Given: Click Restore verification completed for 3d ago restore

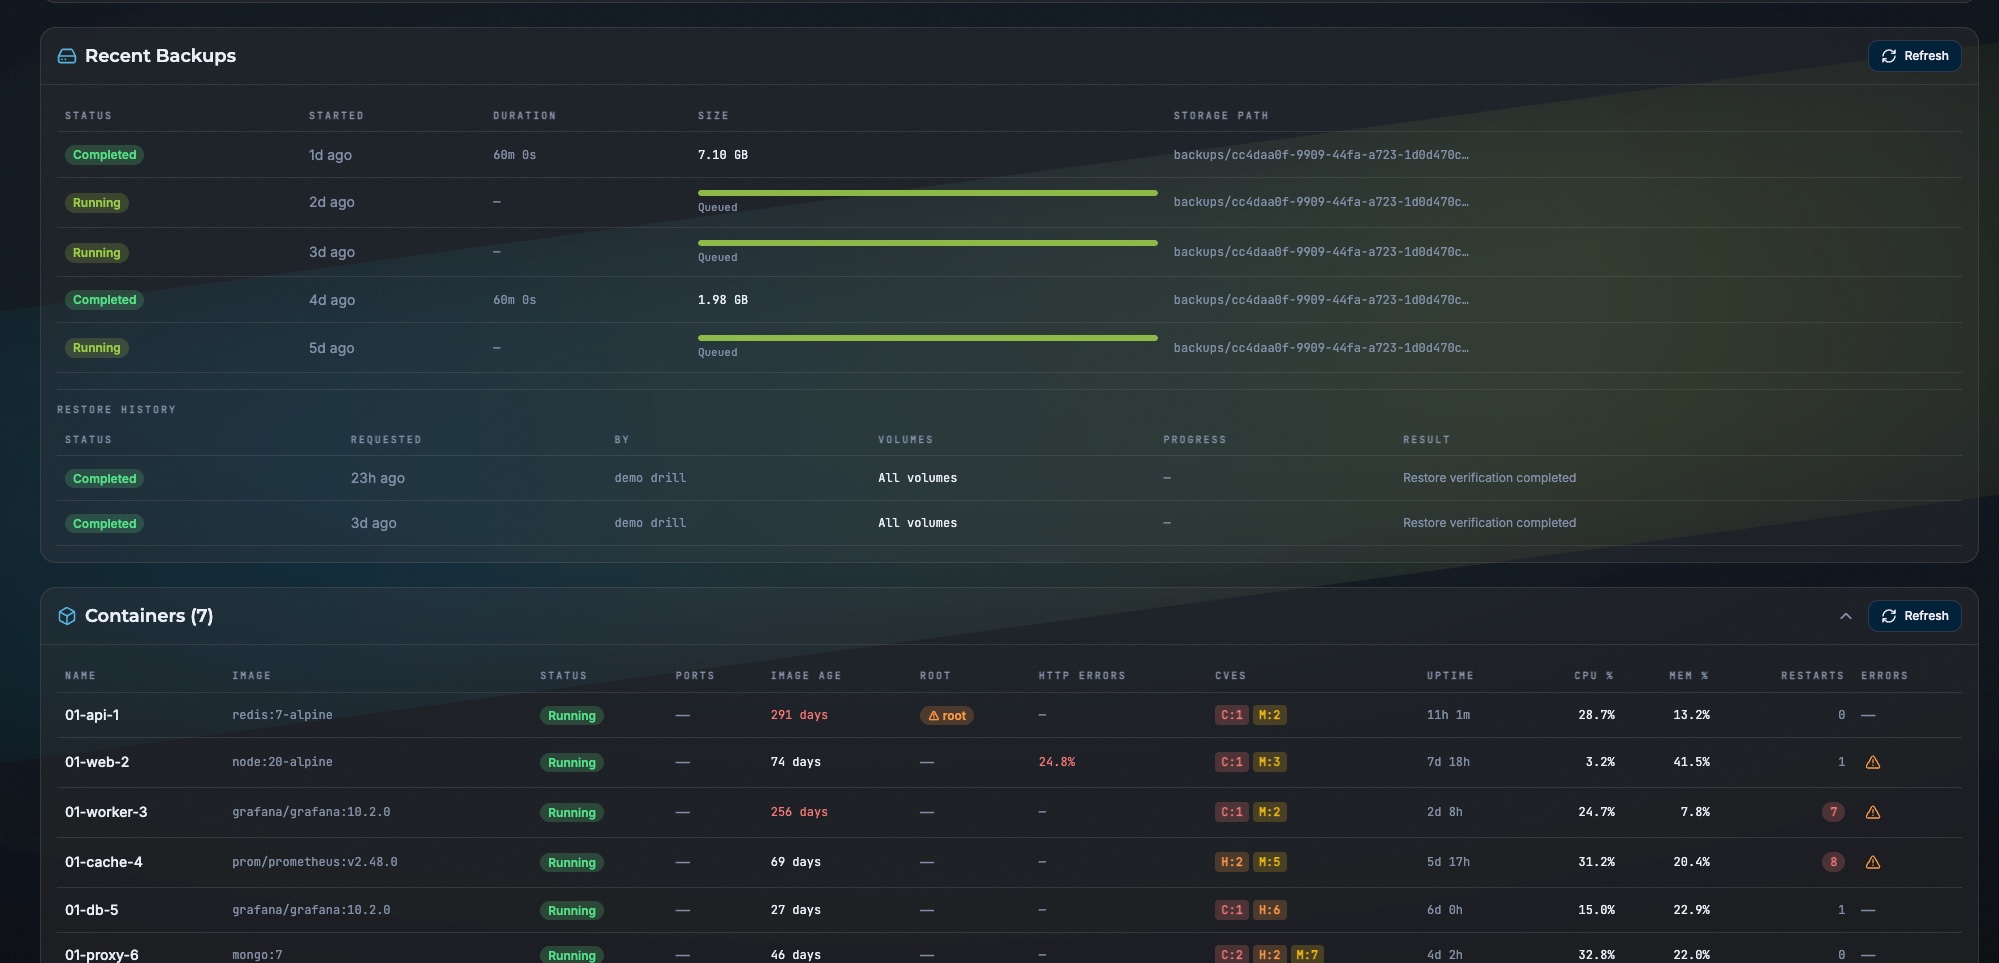Looking at the screenshot, I should tap(1489, 523).
